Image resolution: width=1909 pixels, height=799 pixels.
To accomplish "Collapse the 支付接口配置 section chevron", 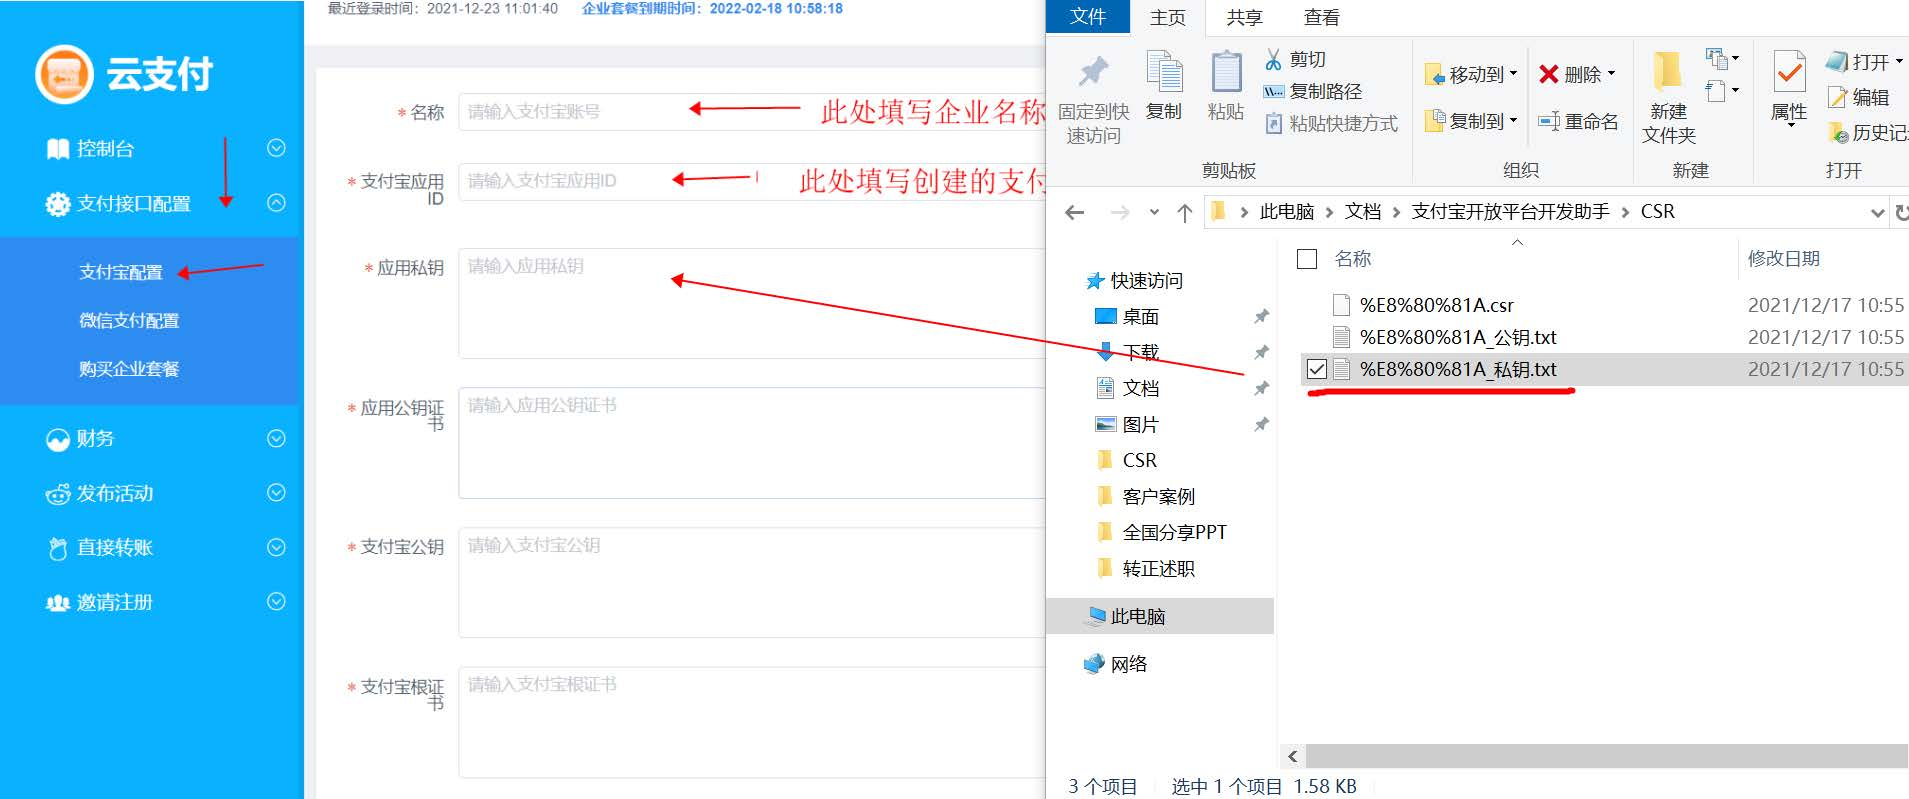I will click(277, 203).
